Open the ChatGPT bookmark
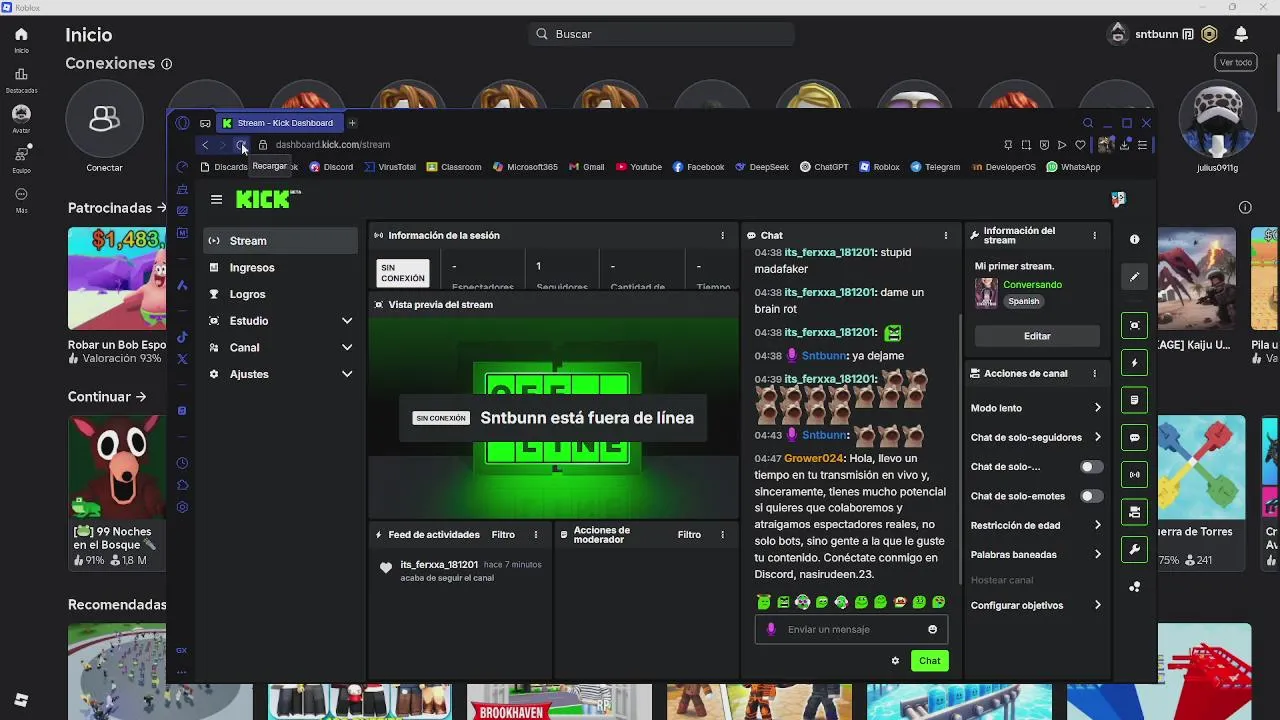 pyautogui.click(x=824, y=167)
